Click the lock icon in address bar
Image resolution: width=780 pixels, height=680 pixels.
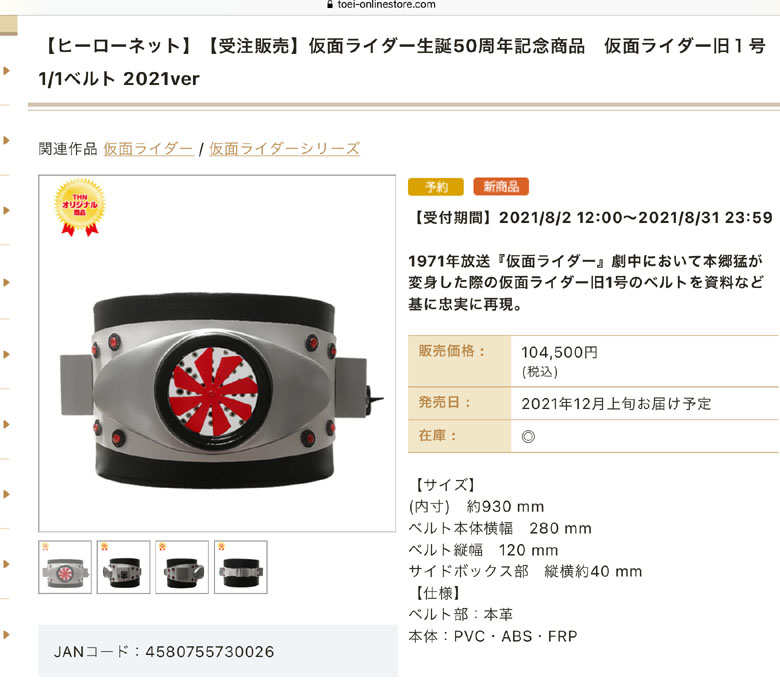click(x=329, y=4)
